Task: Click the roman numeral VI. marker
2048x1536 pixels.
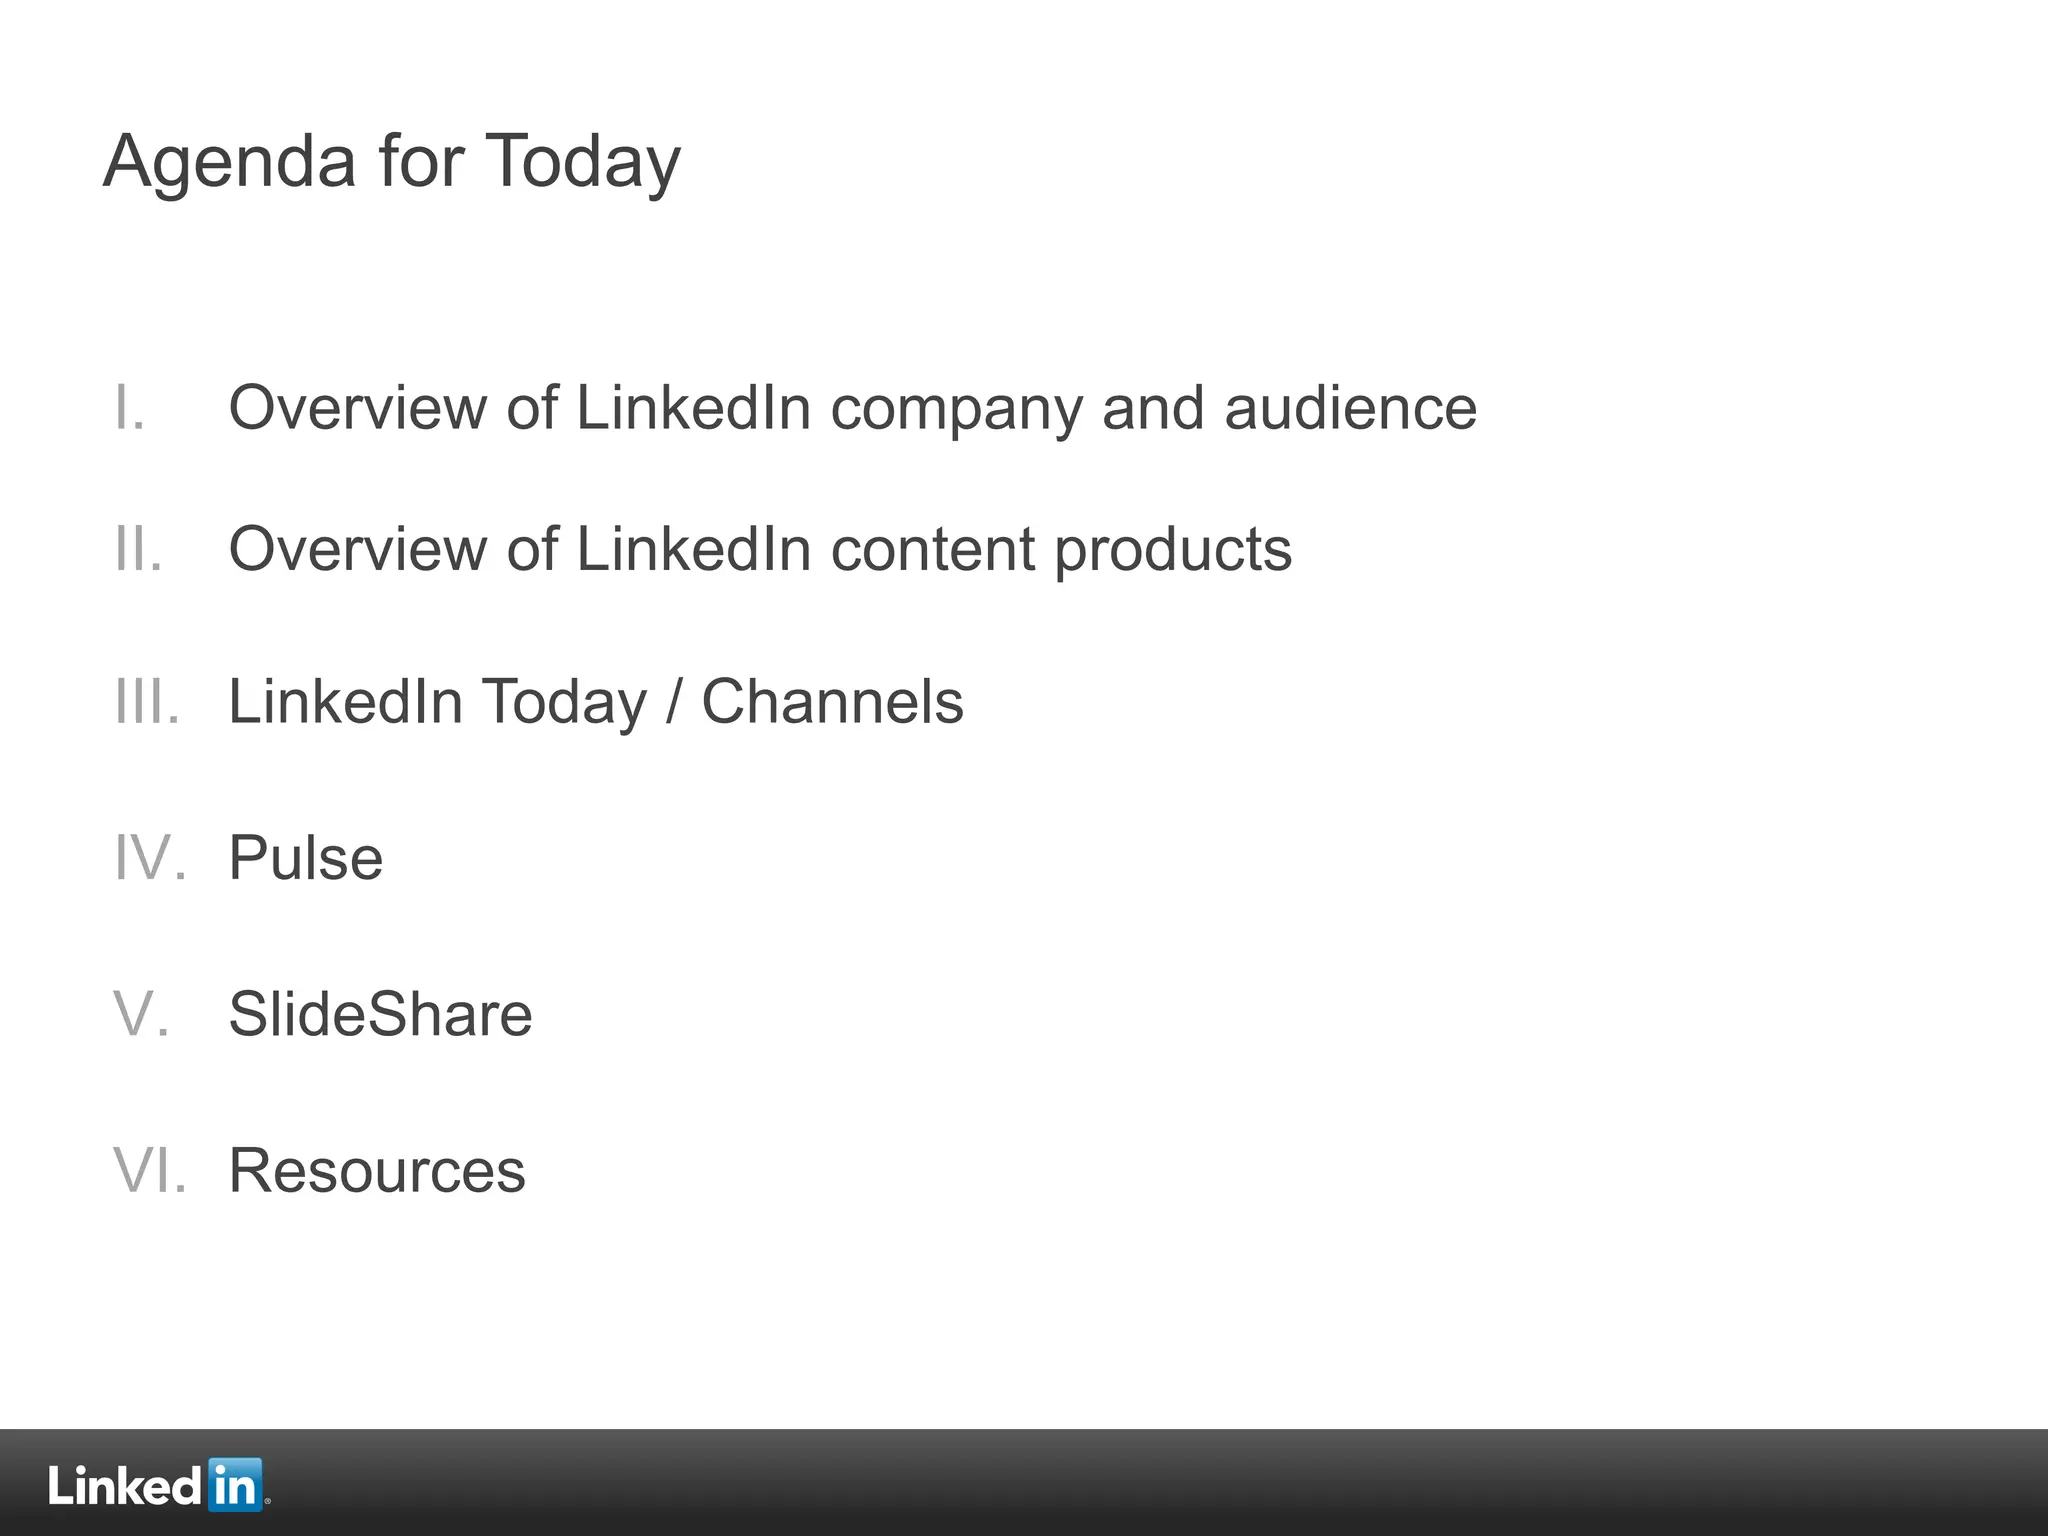Action: click(150, 1170)
